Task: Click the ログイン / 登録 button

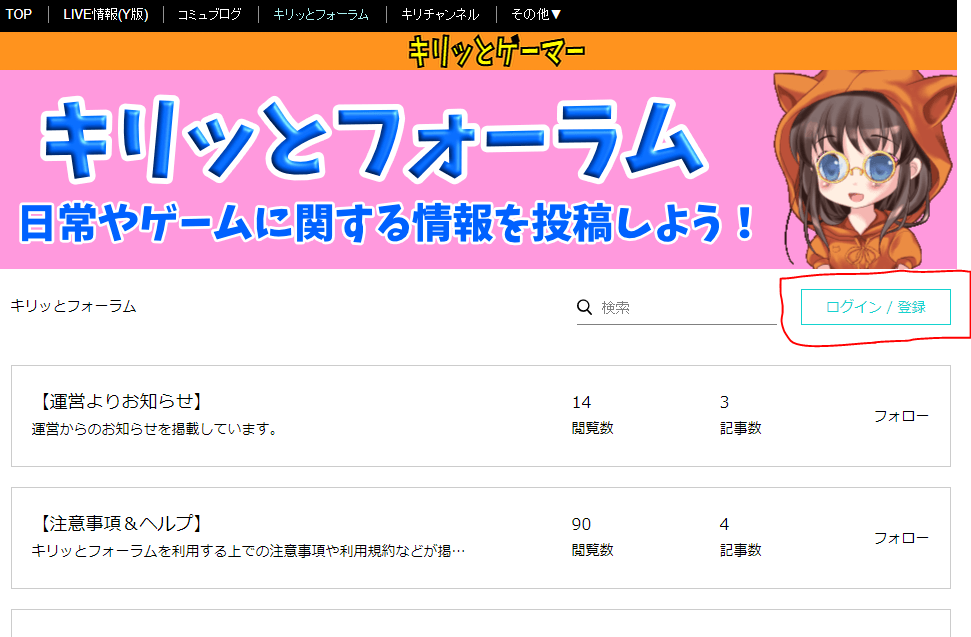Action: tap(876, 307)
